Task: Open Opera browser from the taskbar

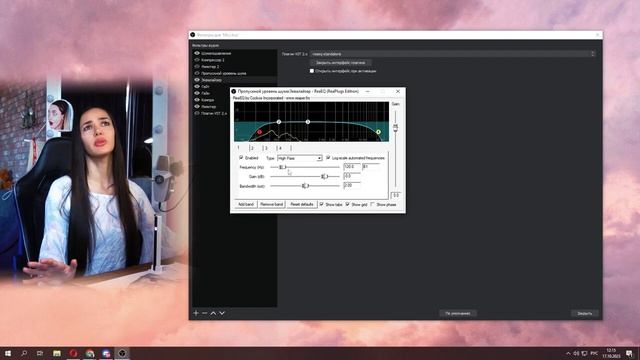Action: click(73, 353)
